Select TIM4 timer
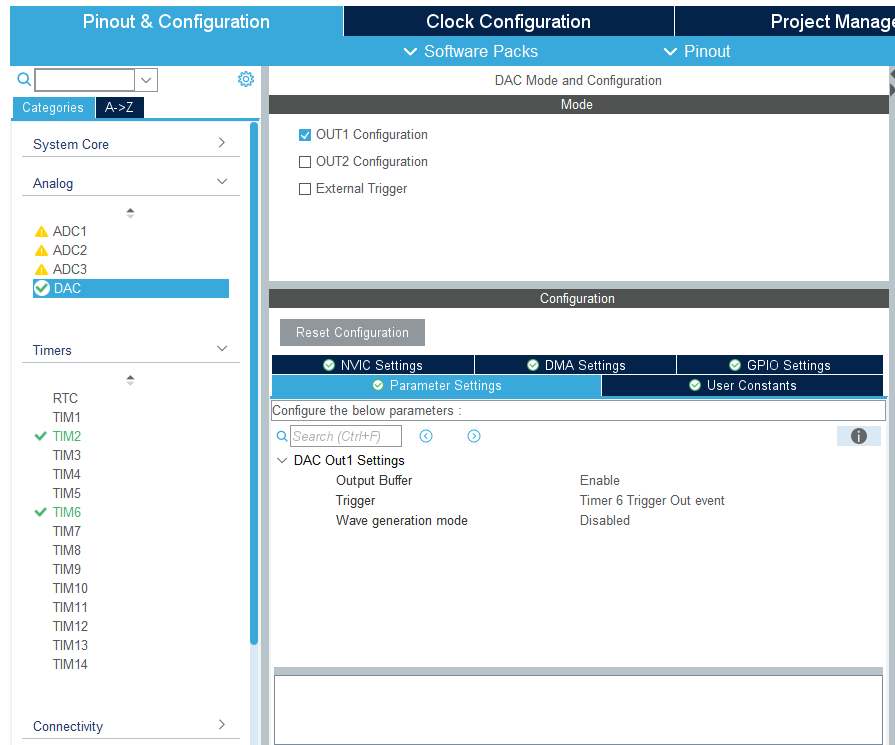The width and height of the screenshot is (895, 745). 67,474
